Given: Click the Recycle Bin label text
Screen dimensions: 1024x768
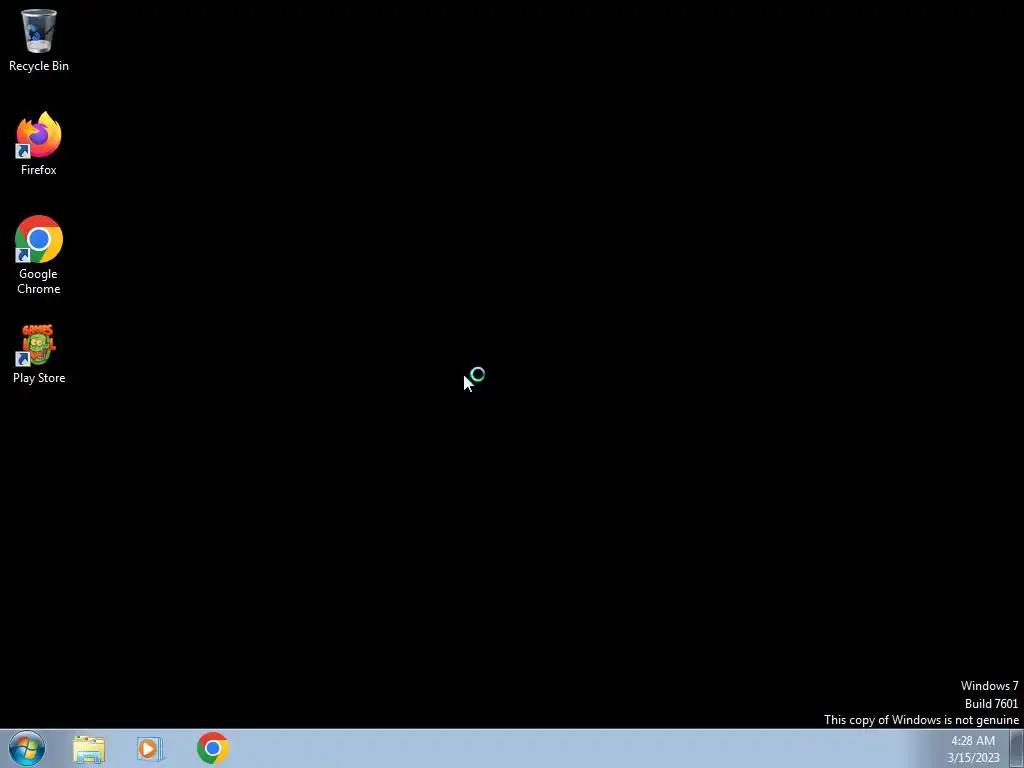Looking at the screenshot, I should [39, 66].
